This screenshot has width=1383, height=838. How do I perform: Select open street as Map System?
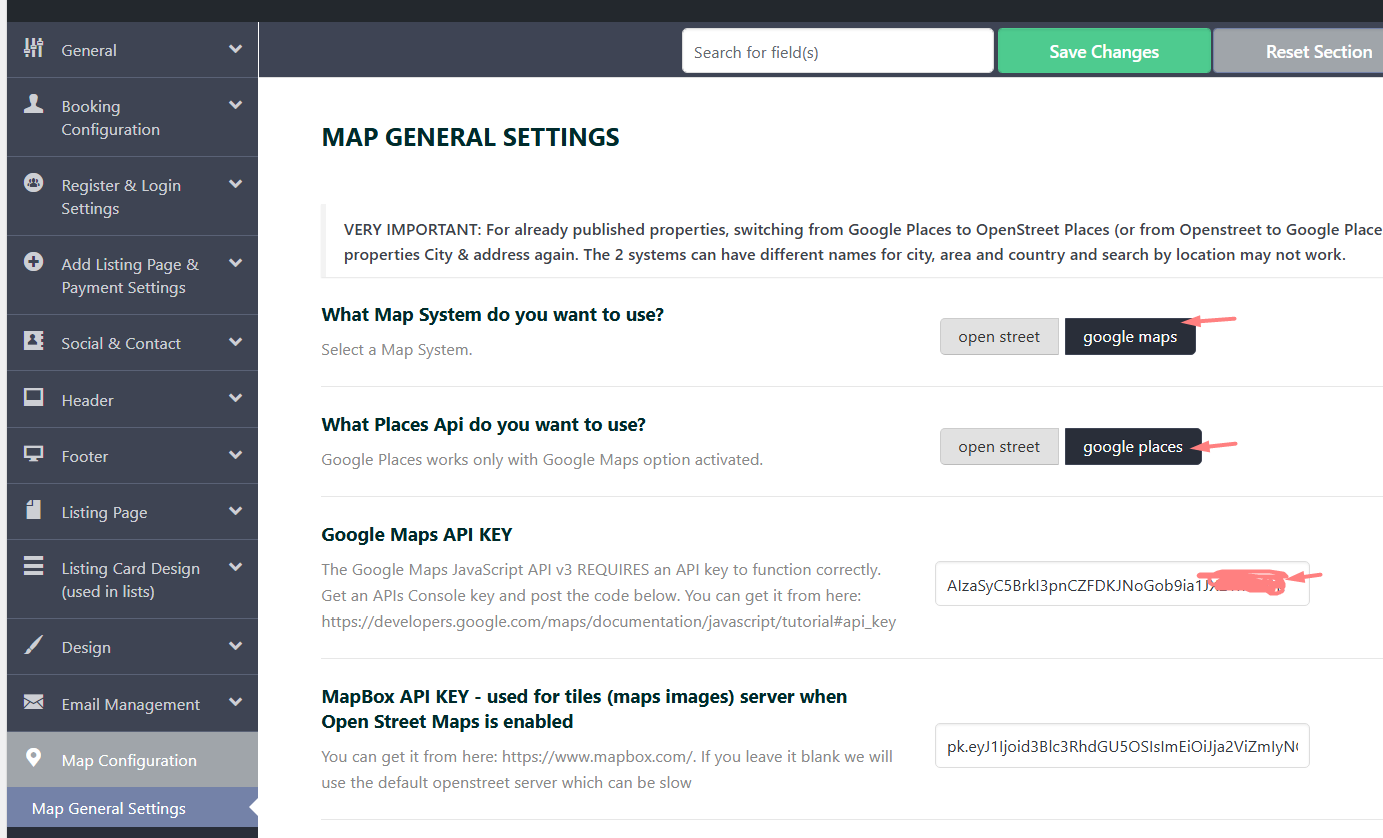(x=998, y=337)
